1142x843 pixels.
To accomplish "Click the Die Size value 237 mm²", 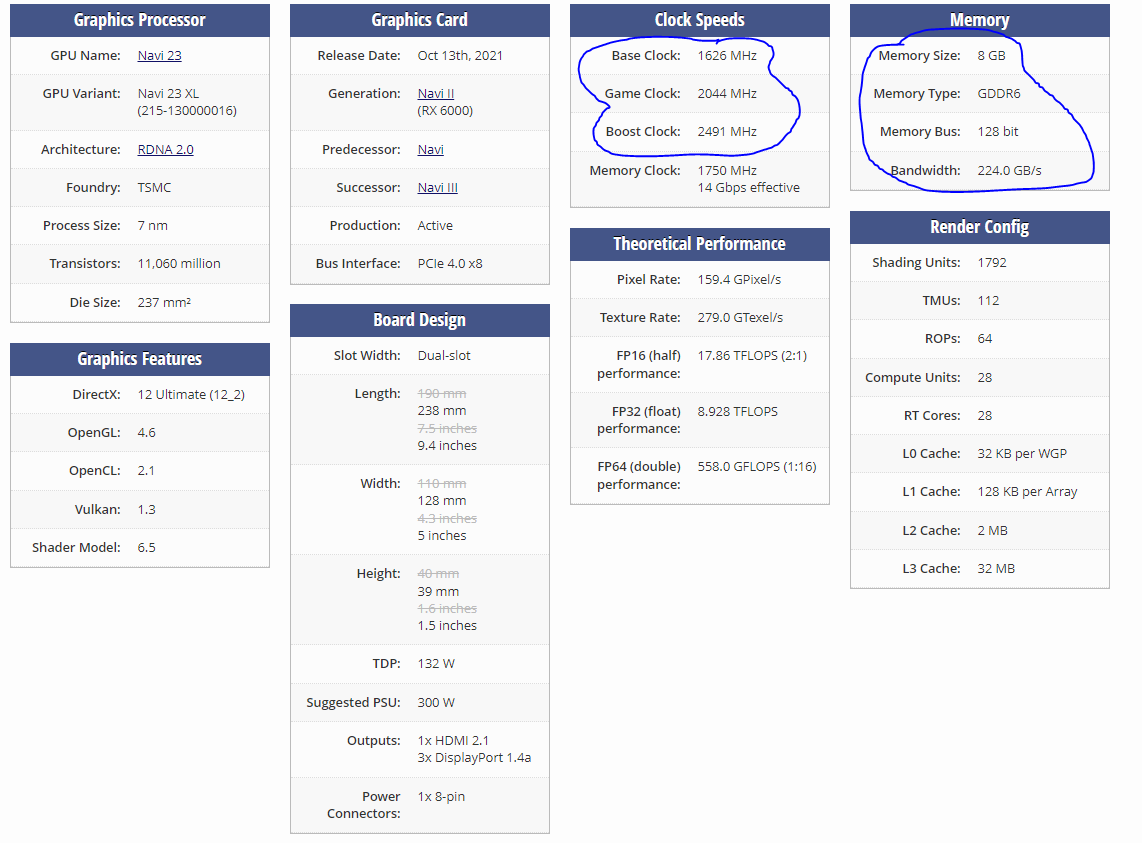I will tap(164, 302).
